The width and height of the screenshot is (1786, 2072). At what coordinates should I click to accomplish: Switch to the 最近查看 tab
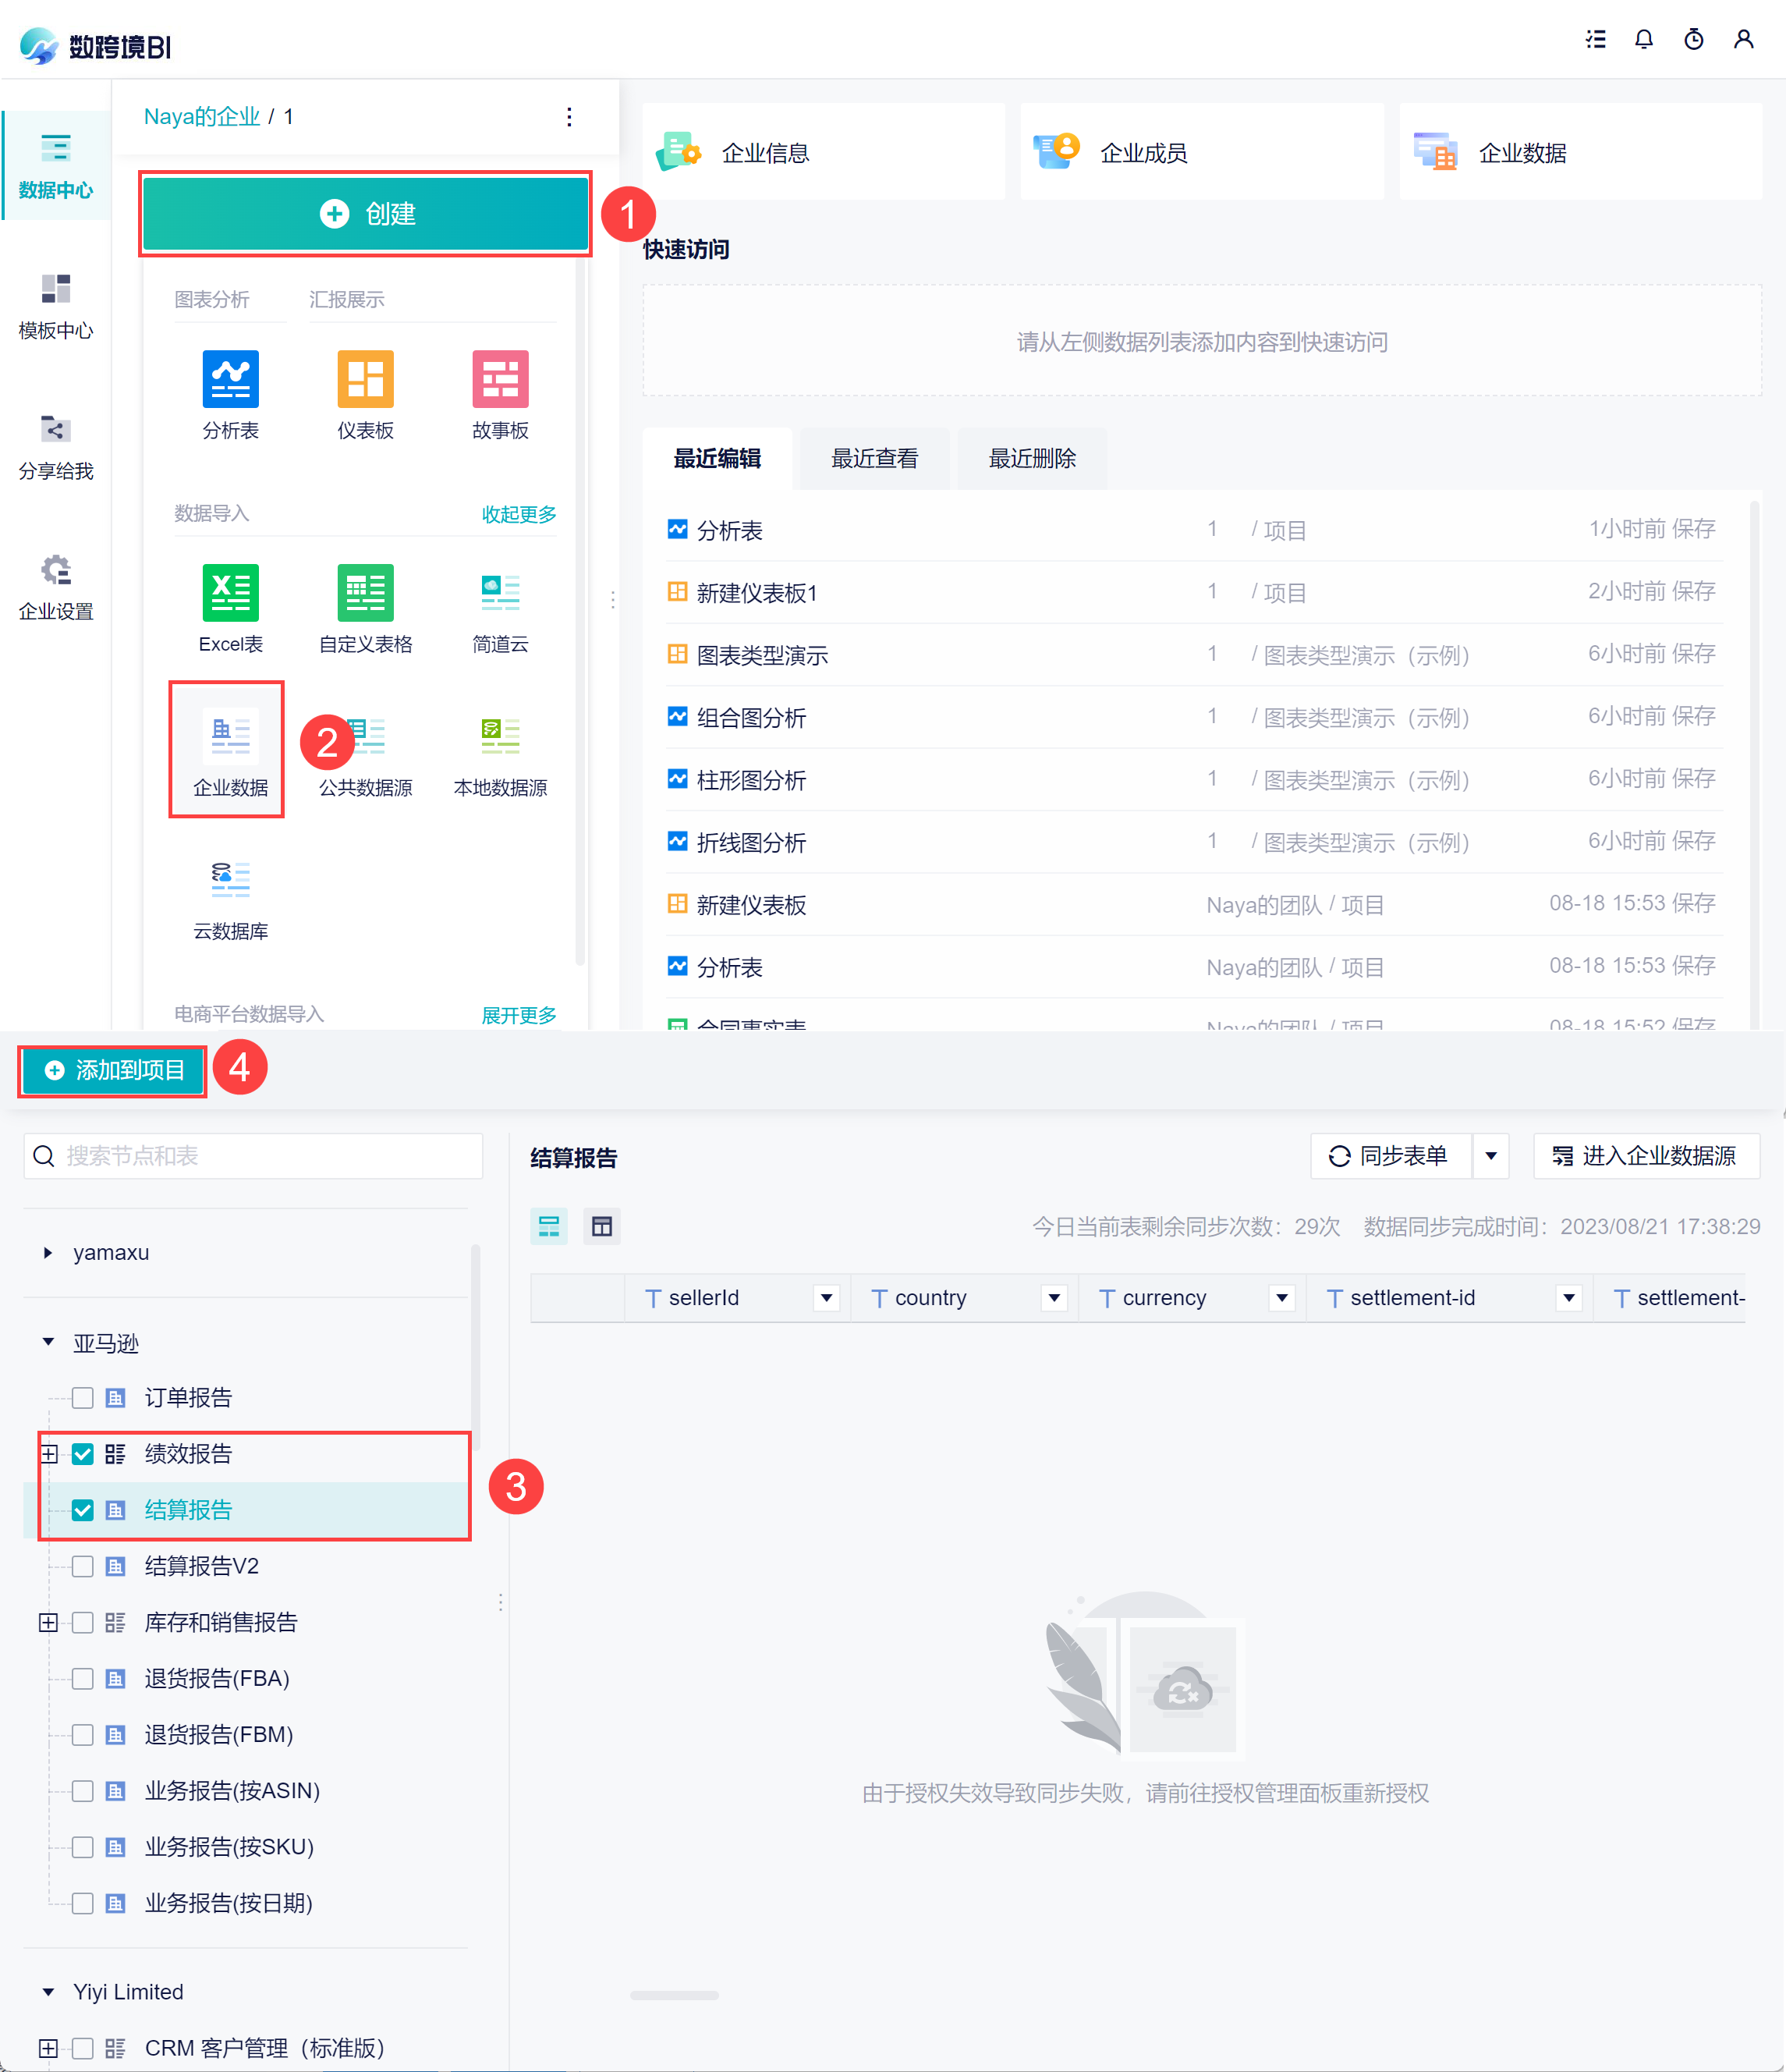coord(874,458)
